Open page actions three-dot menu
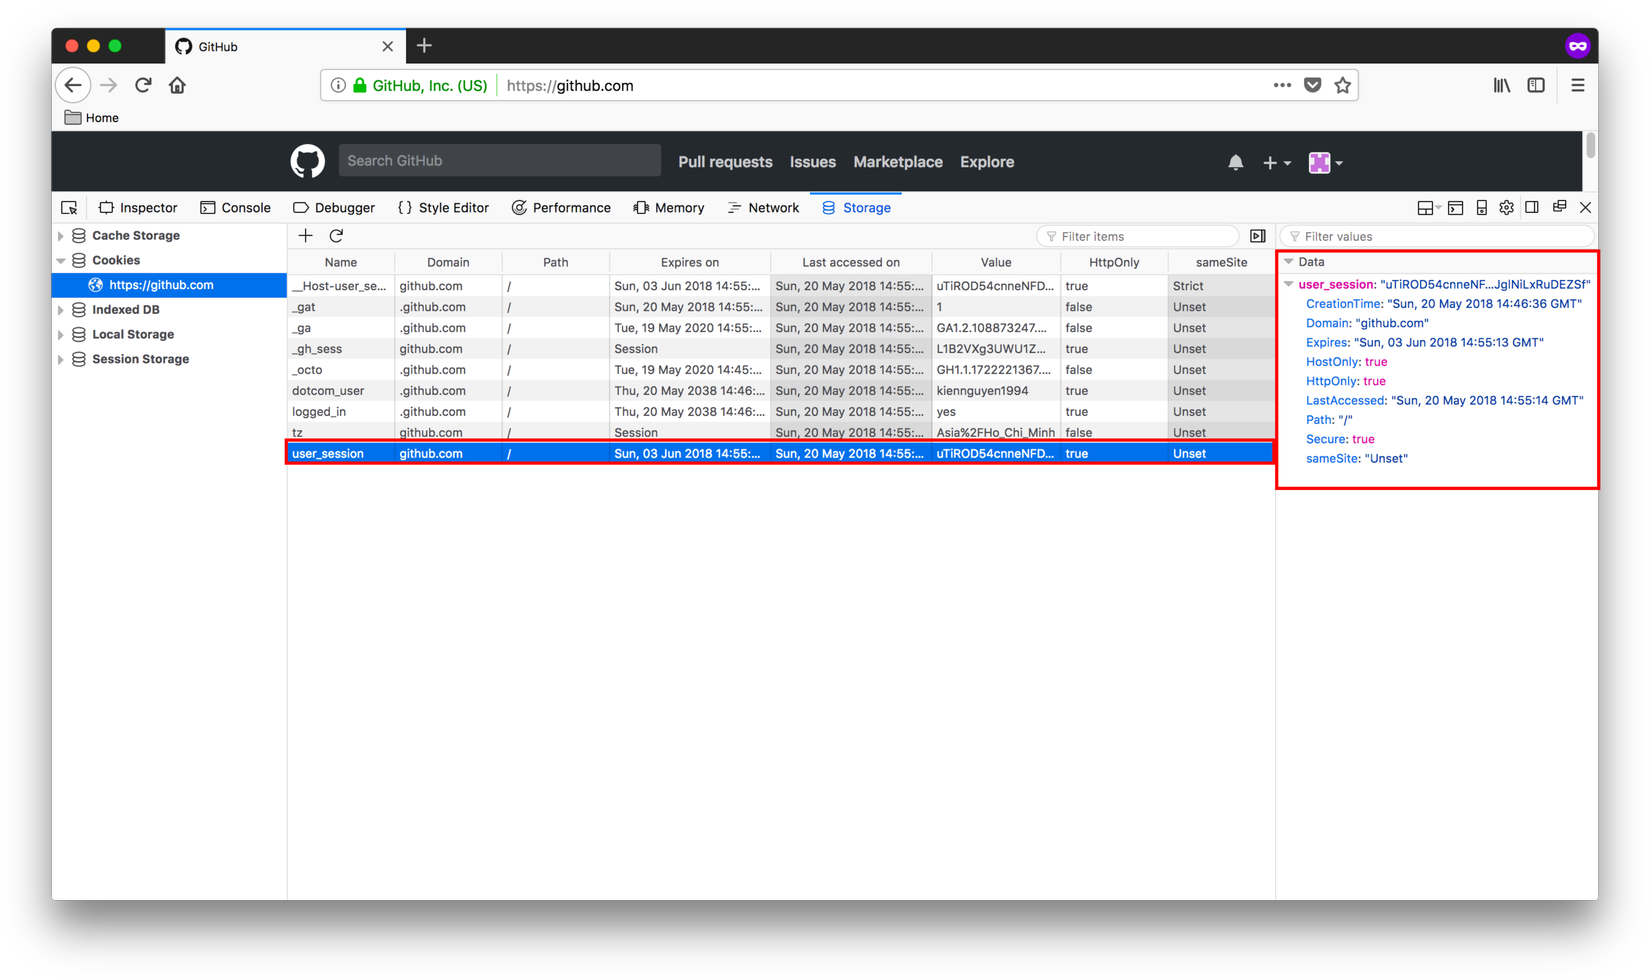1650x980 pixels. pos(1282,85)
